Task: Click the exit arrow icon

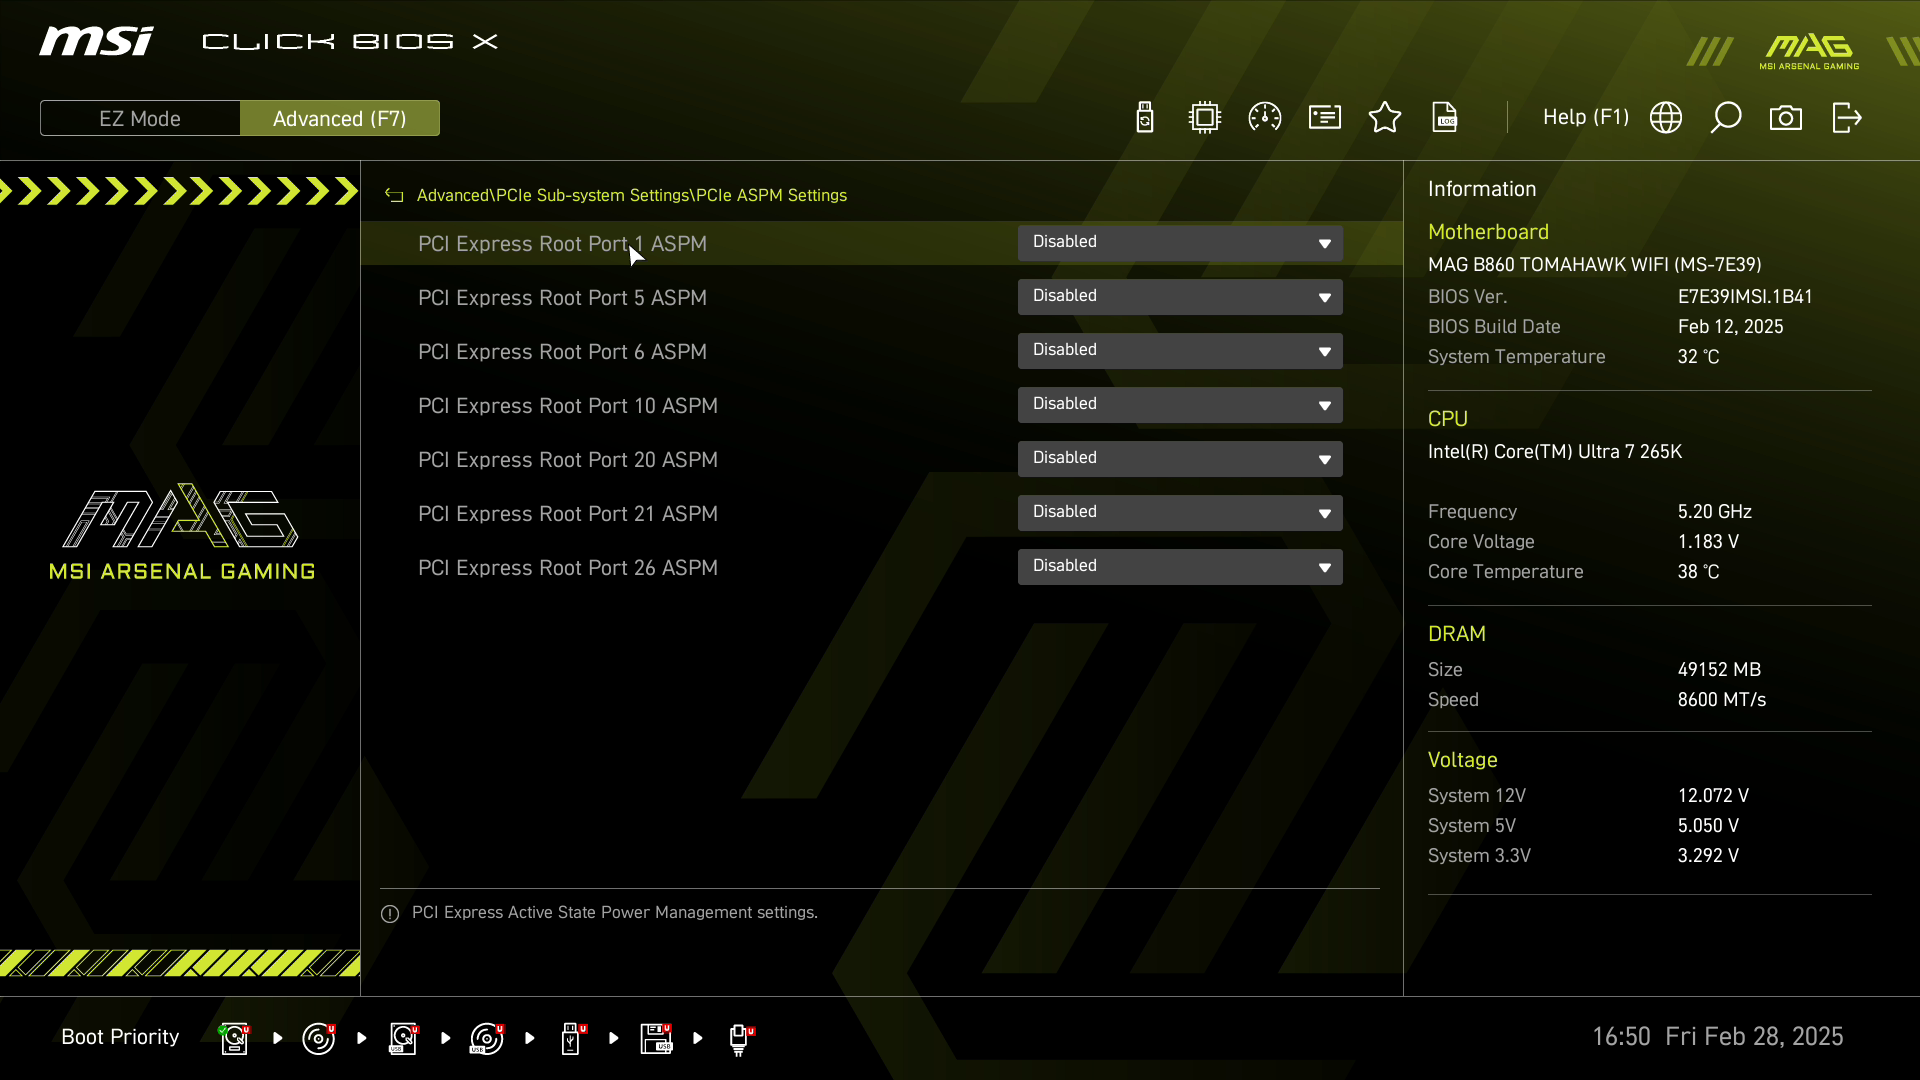Action: 1846,118
